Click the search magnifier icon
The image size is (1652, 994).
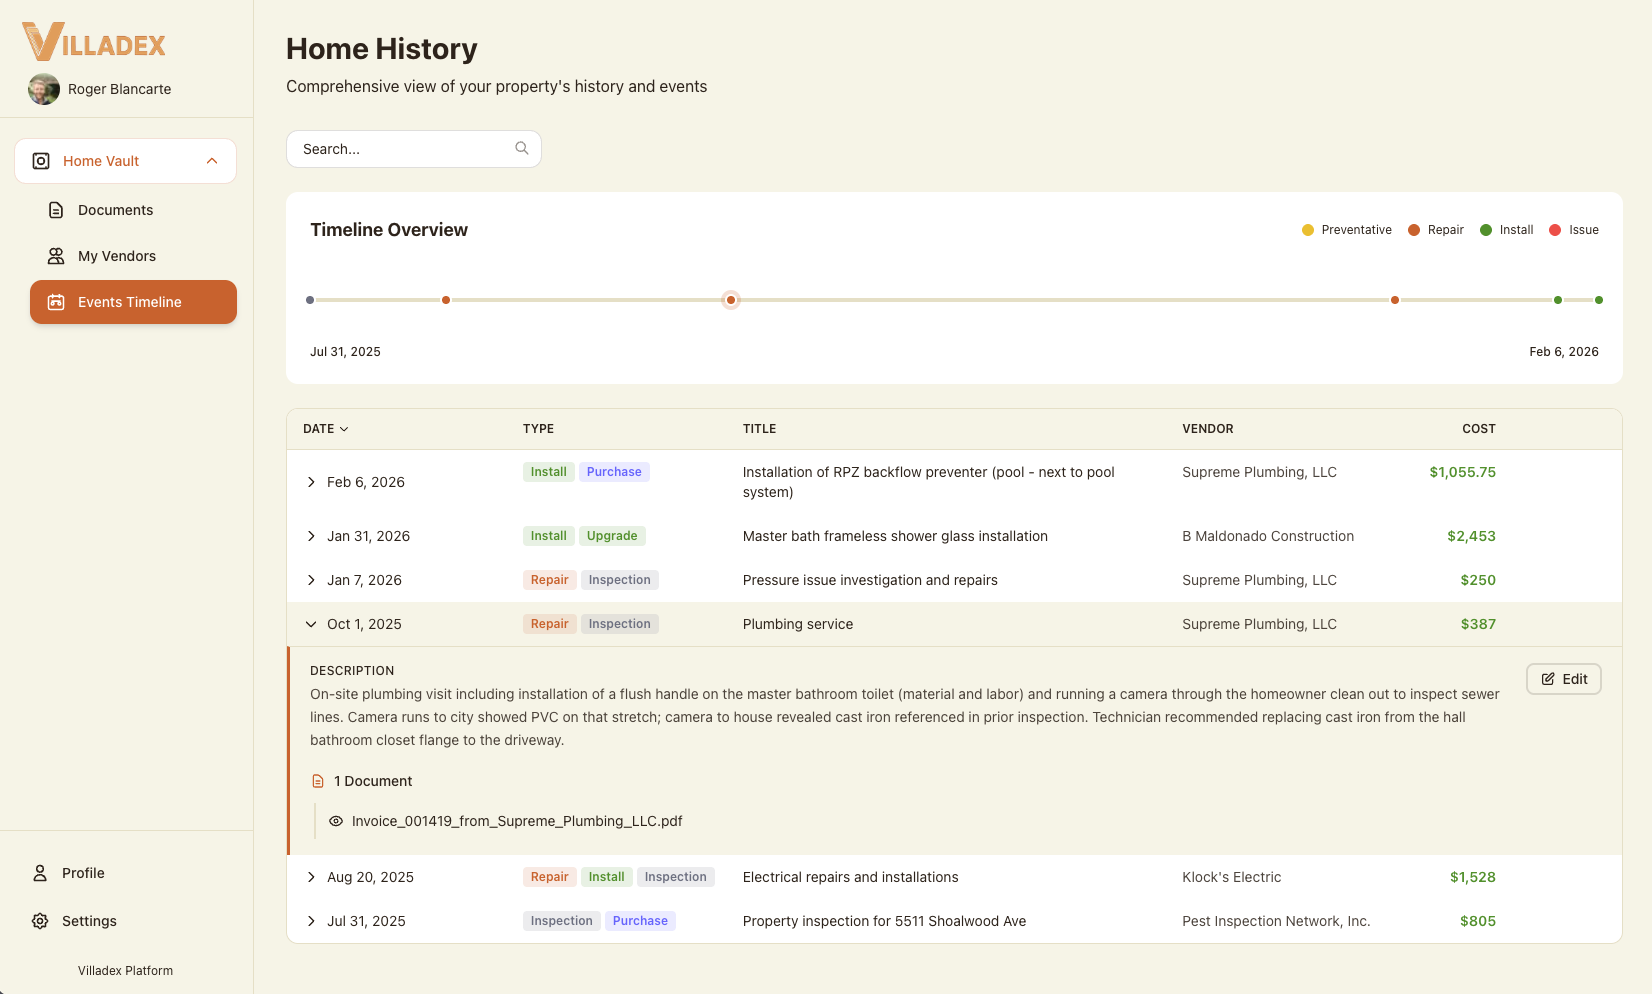(521, 148)
